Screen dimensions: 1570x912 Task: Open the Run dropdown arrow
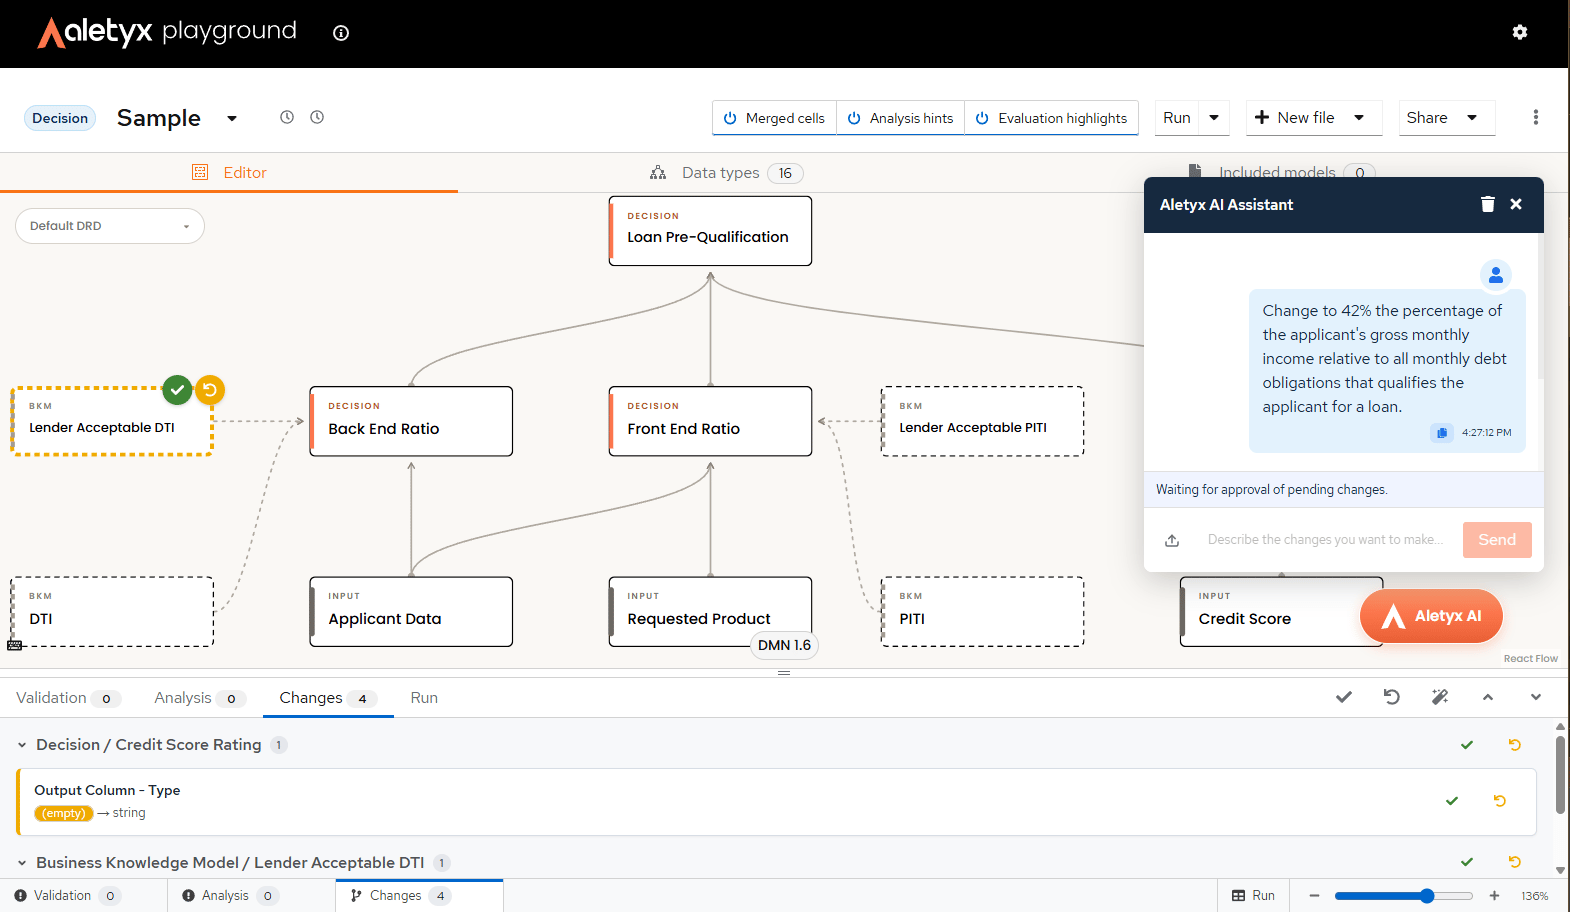click(1214, 118)
